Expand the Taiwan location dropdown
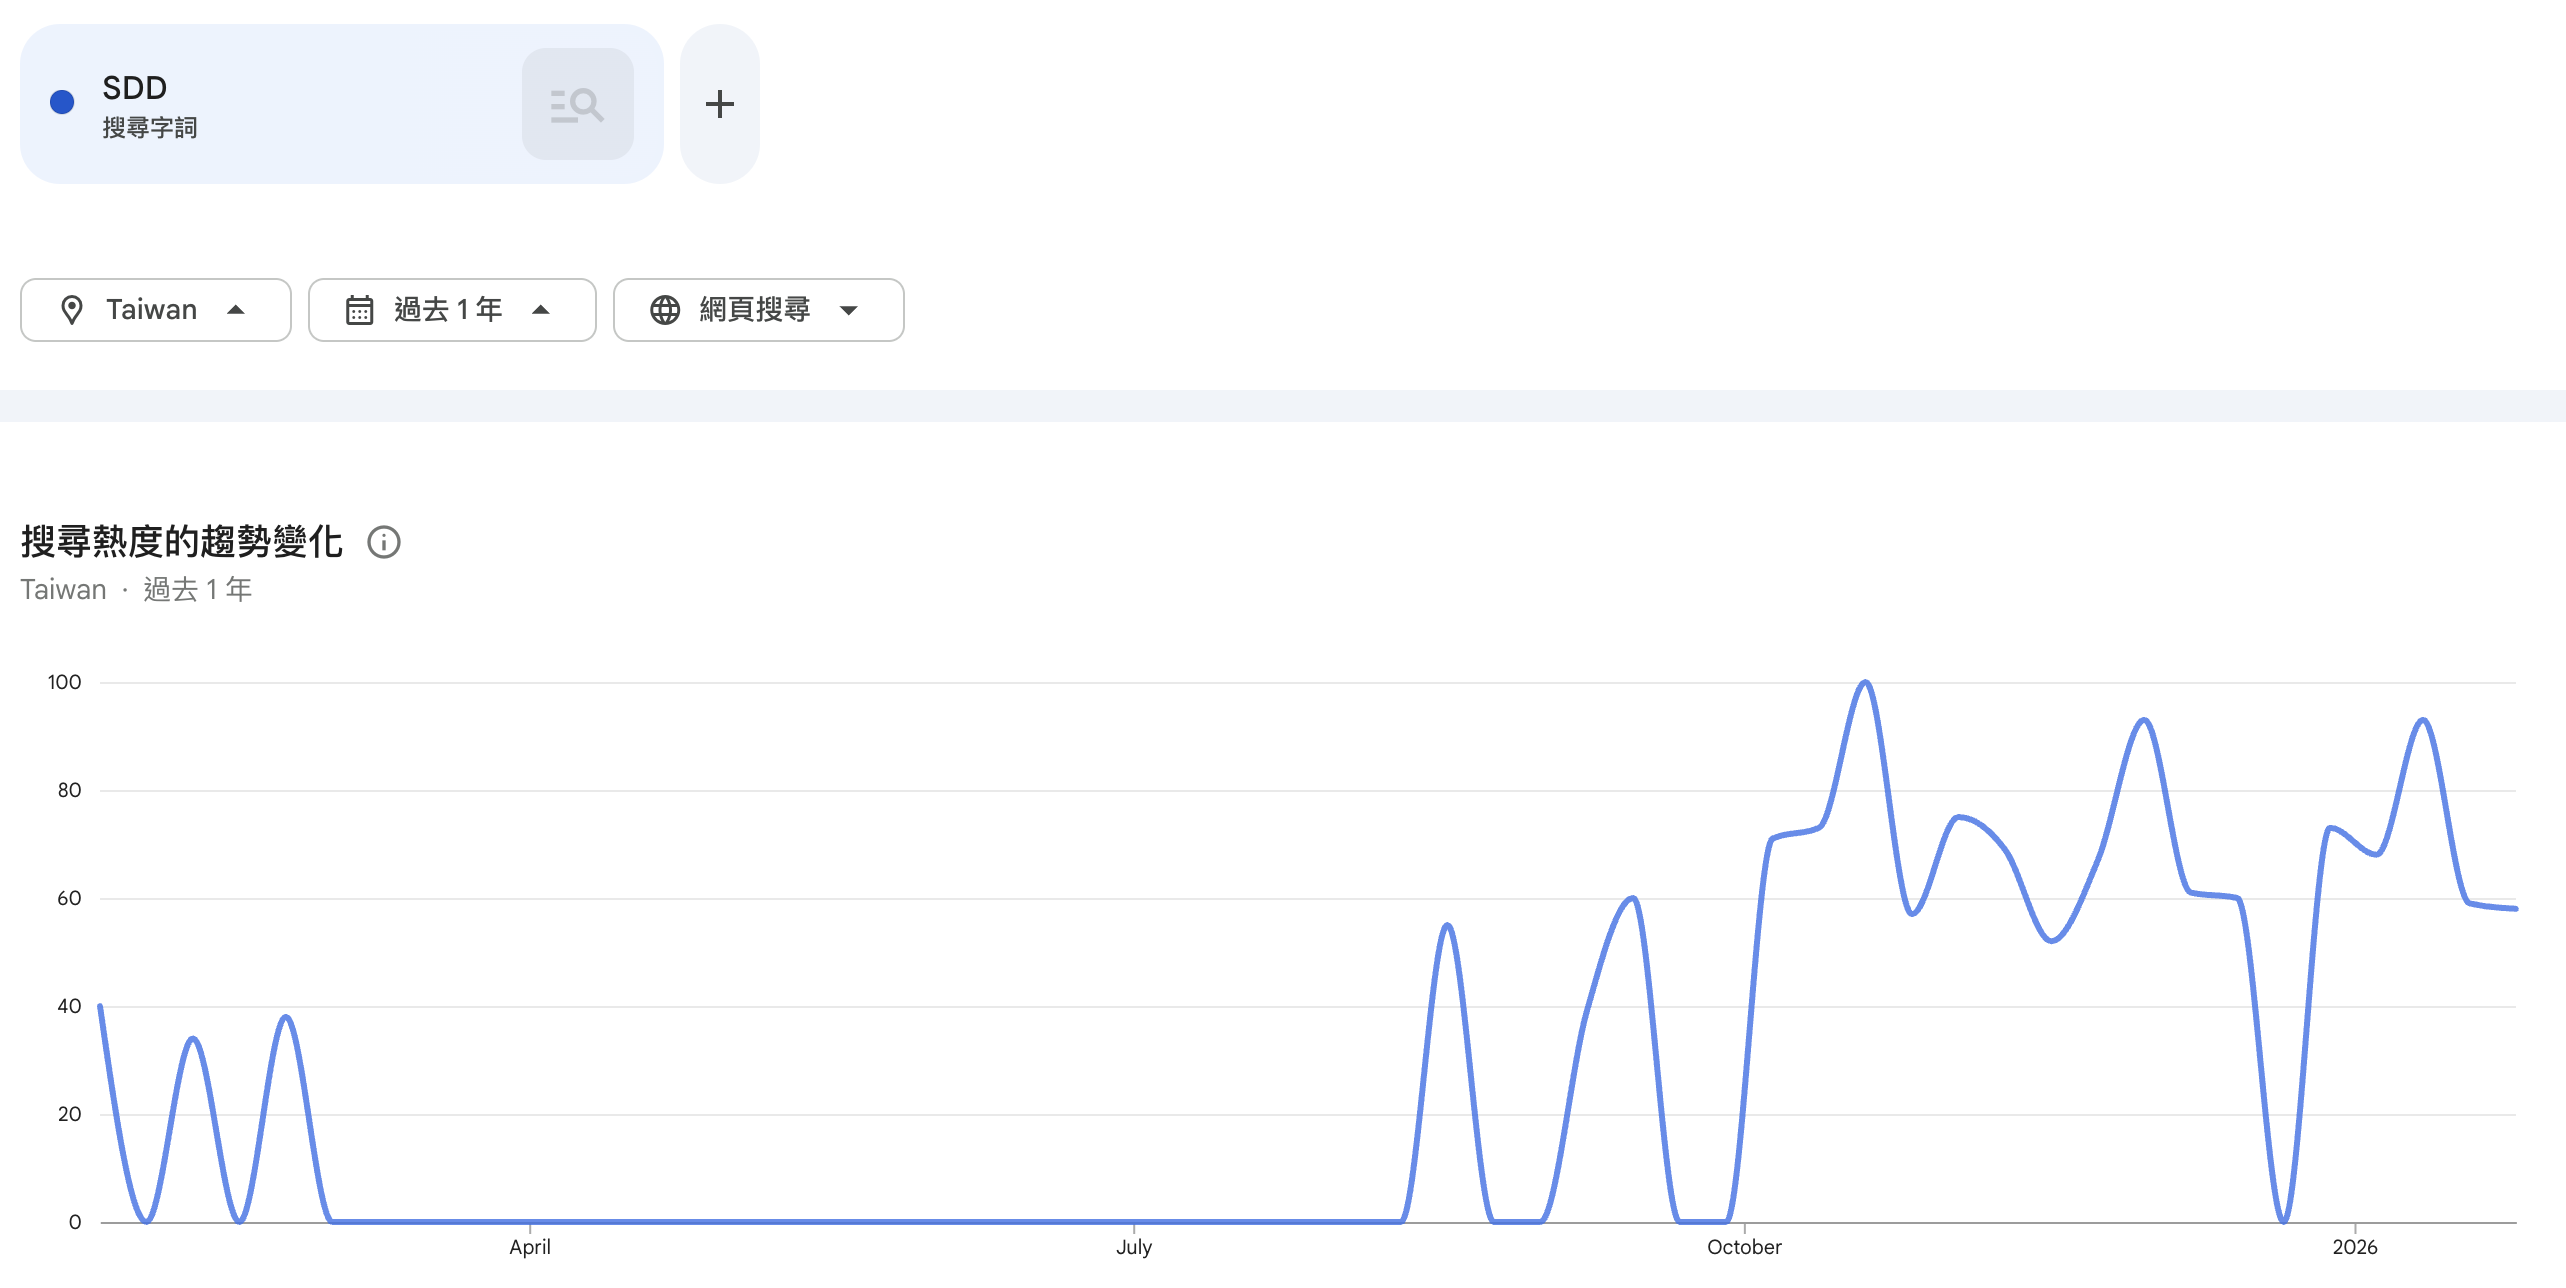 coord(236,310)
